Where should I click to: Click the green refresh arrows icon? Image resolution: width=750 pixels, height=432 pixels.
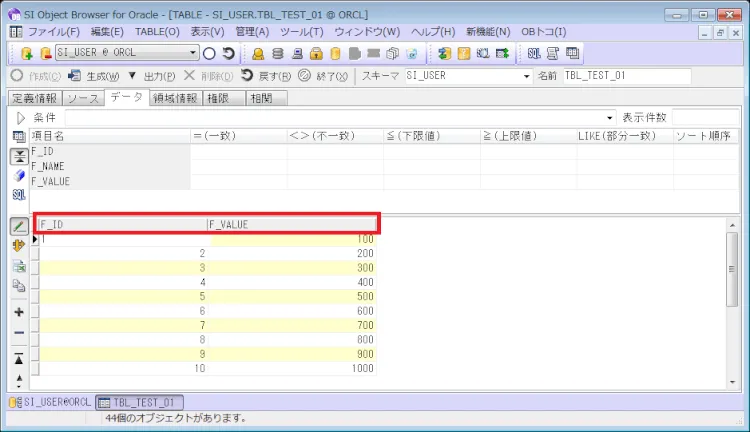(x=444, y=53)
